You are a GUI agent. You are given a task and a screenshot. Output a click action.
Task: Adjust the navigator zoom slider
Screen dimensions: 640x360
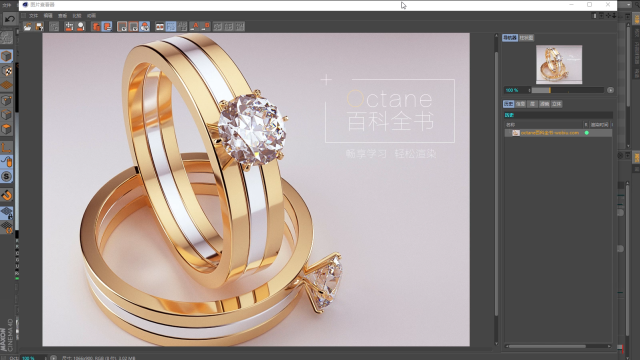pos(567,90)
